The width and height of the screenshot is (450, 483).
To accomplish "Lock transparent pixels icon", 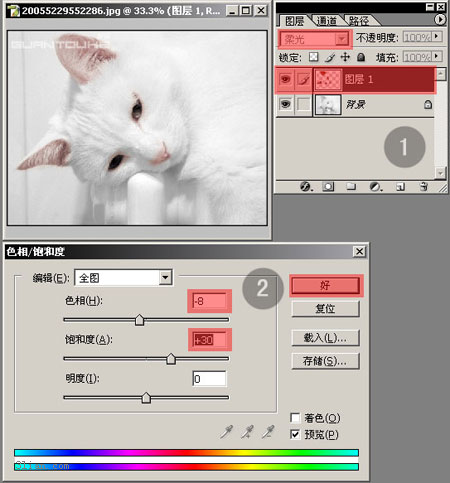I will tap(313, 57).
